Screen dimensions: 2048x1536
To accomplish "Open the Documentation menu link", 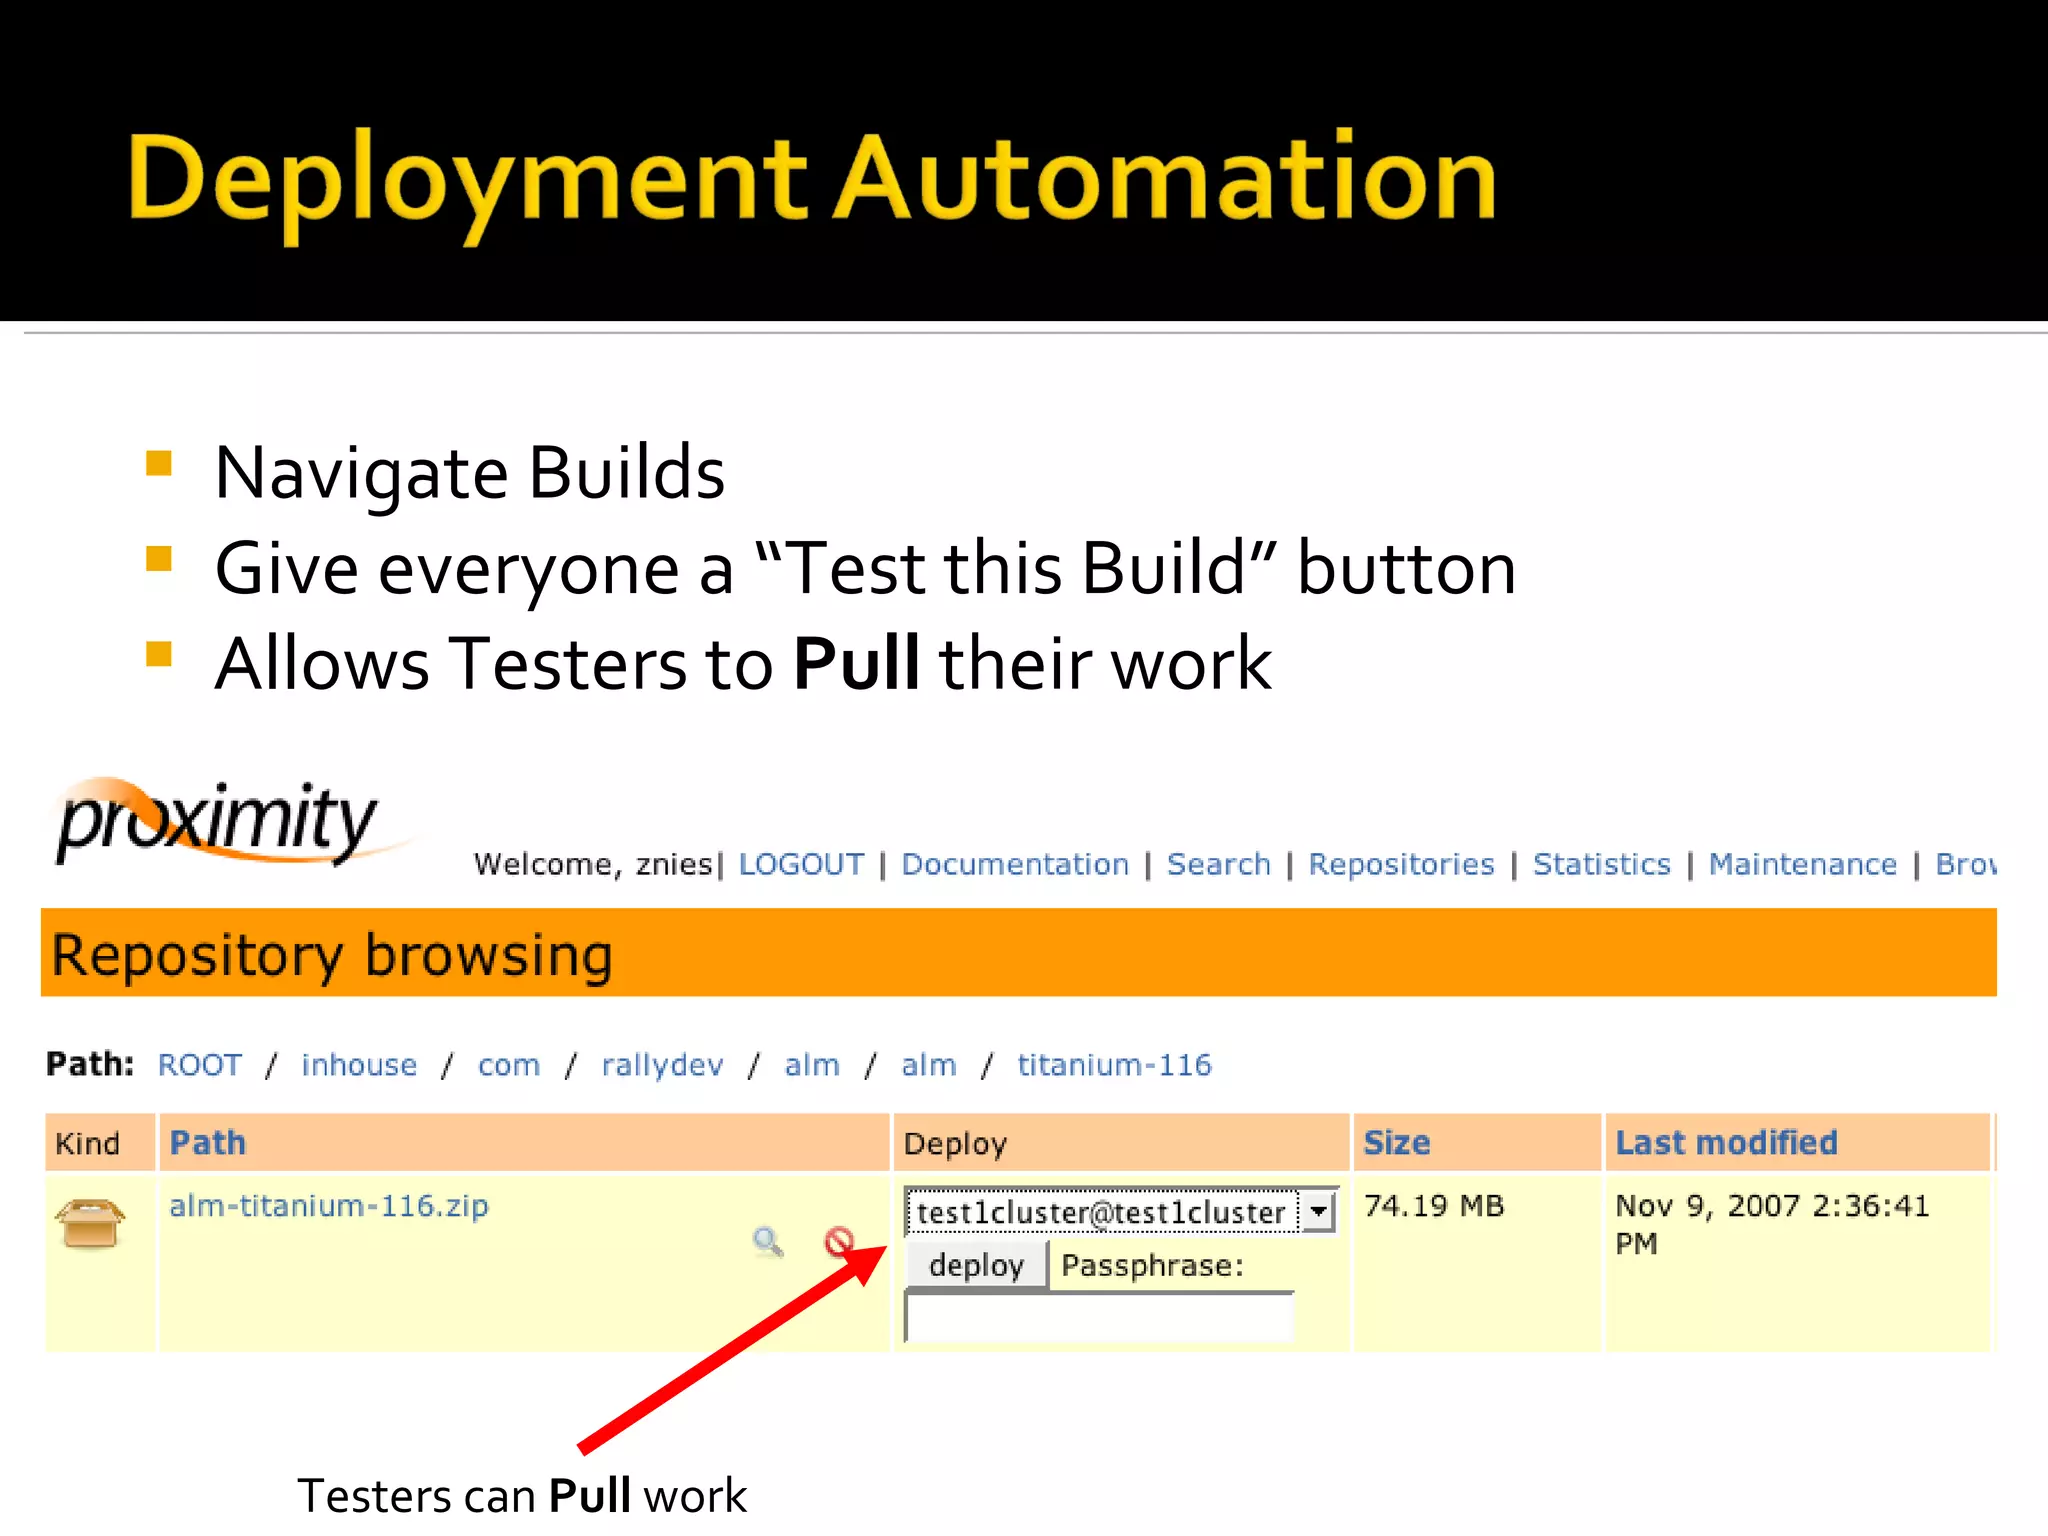I will (1015, 864).
